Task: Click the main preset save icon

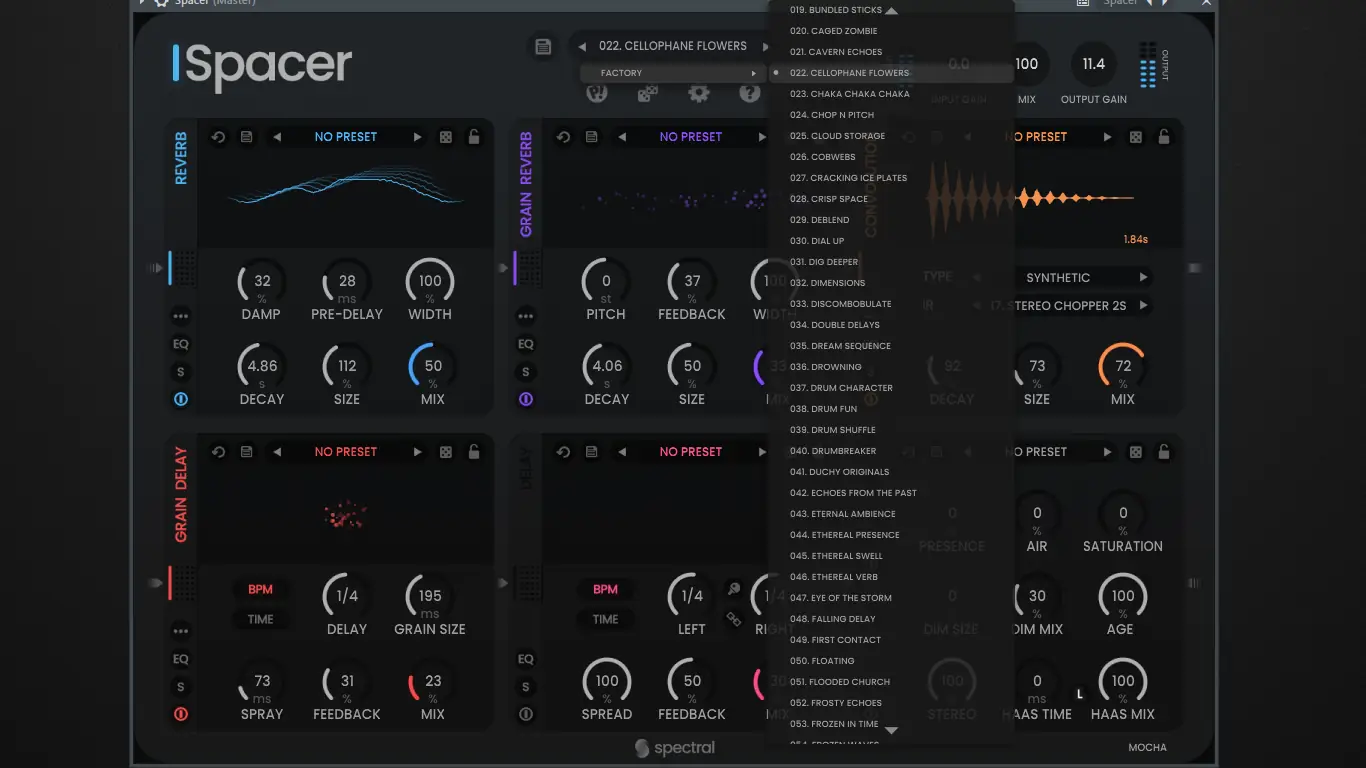Action: pos(543,46)
